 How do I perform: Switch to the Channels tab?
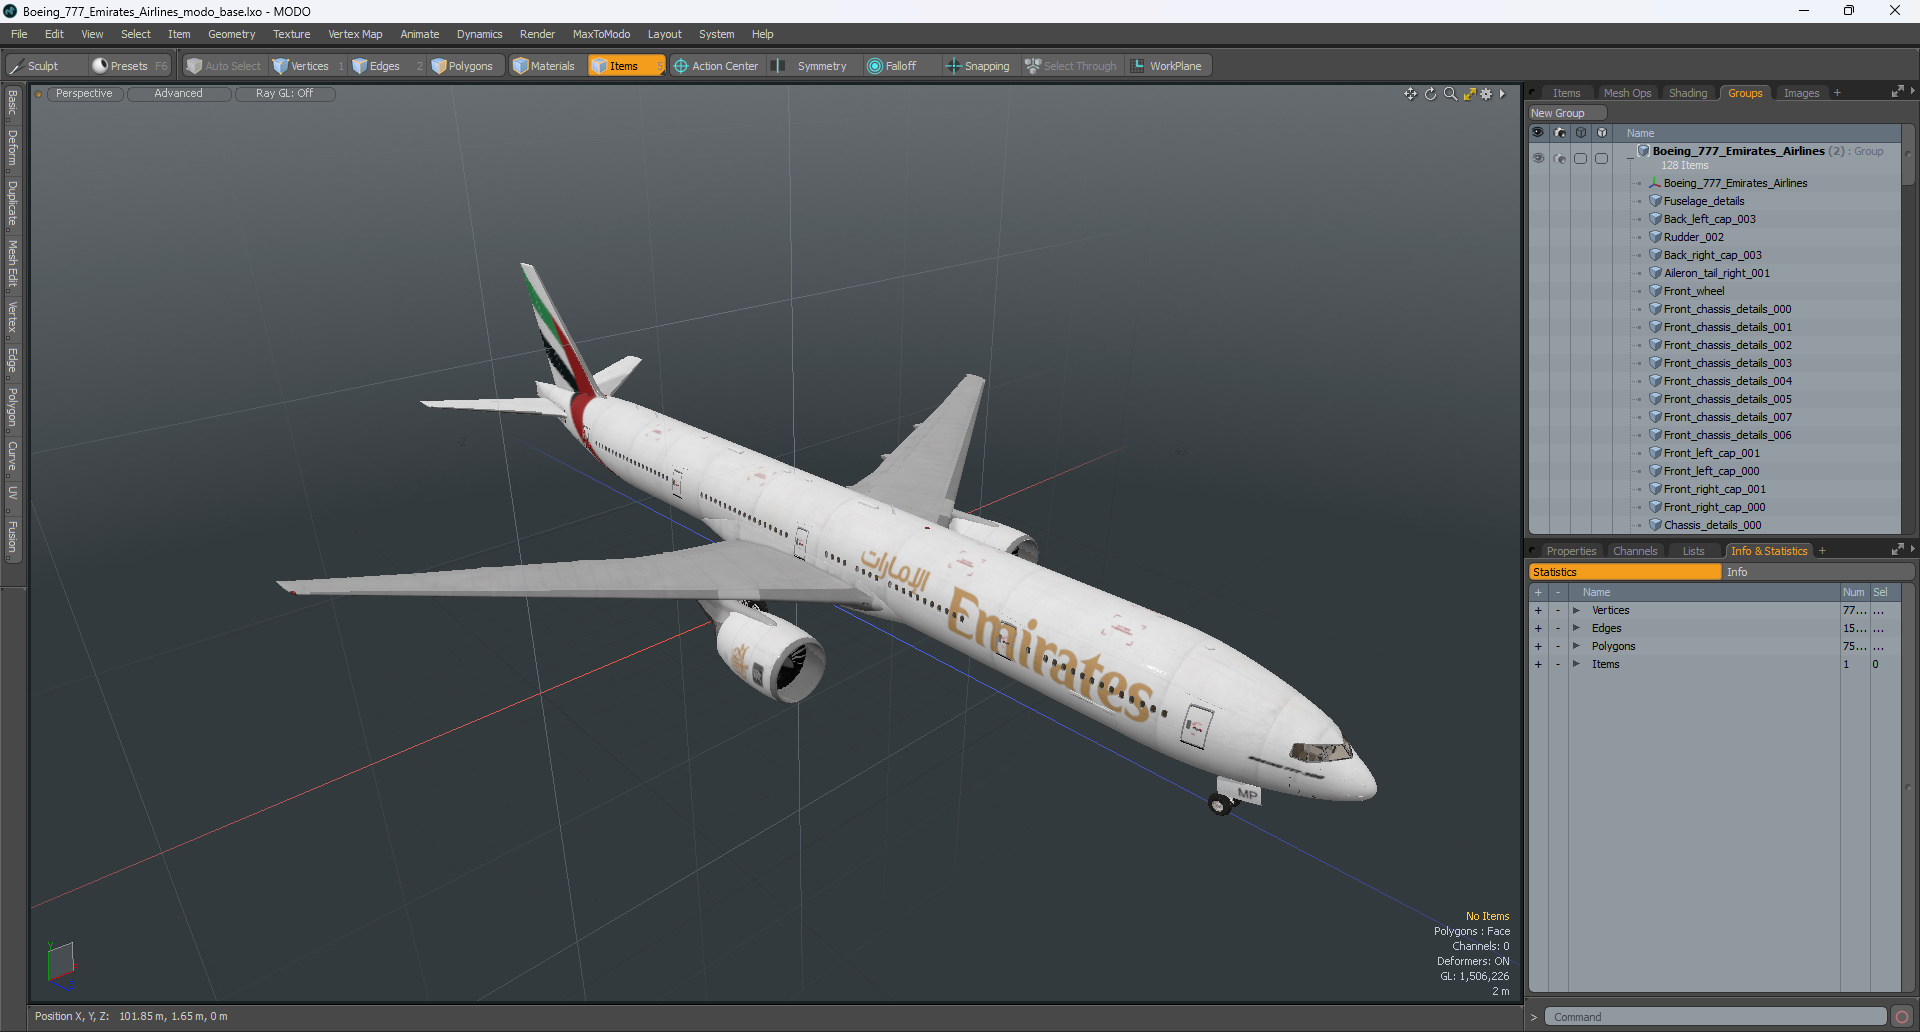1635,551
